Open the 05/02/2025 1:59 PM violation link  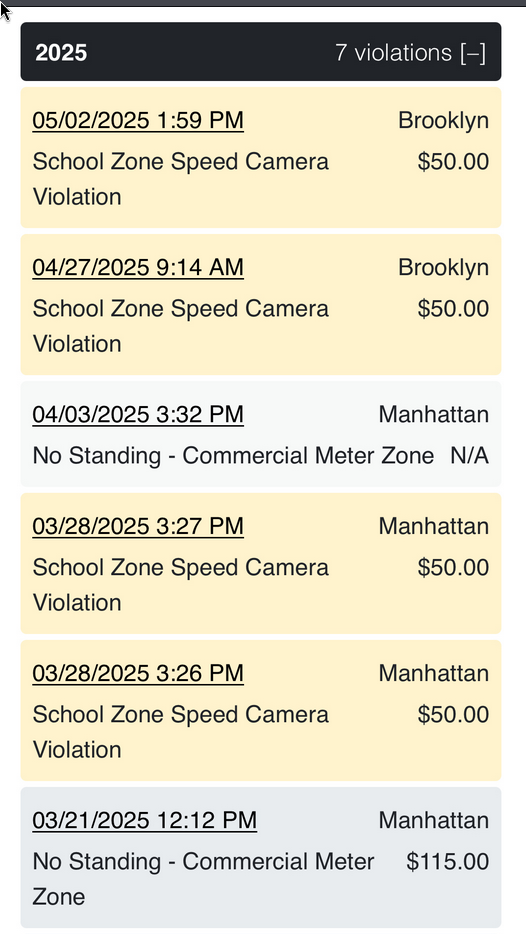point(138,120)
